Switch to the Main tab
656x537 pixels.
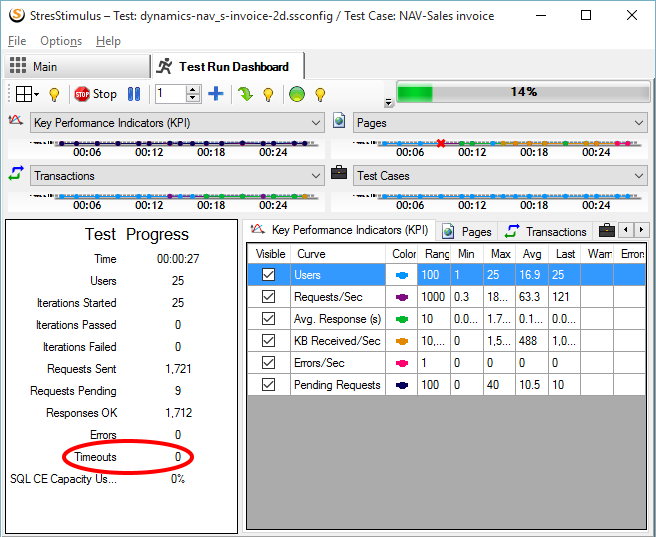click(77, 66)
